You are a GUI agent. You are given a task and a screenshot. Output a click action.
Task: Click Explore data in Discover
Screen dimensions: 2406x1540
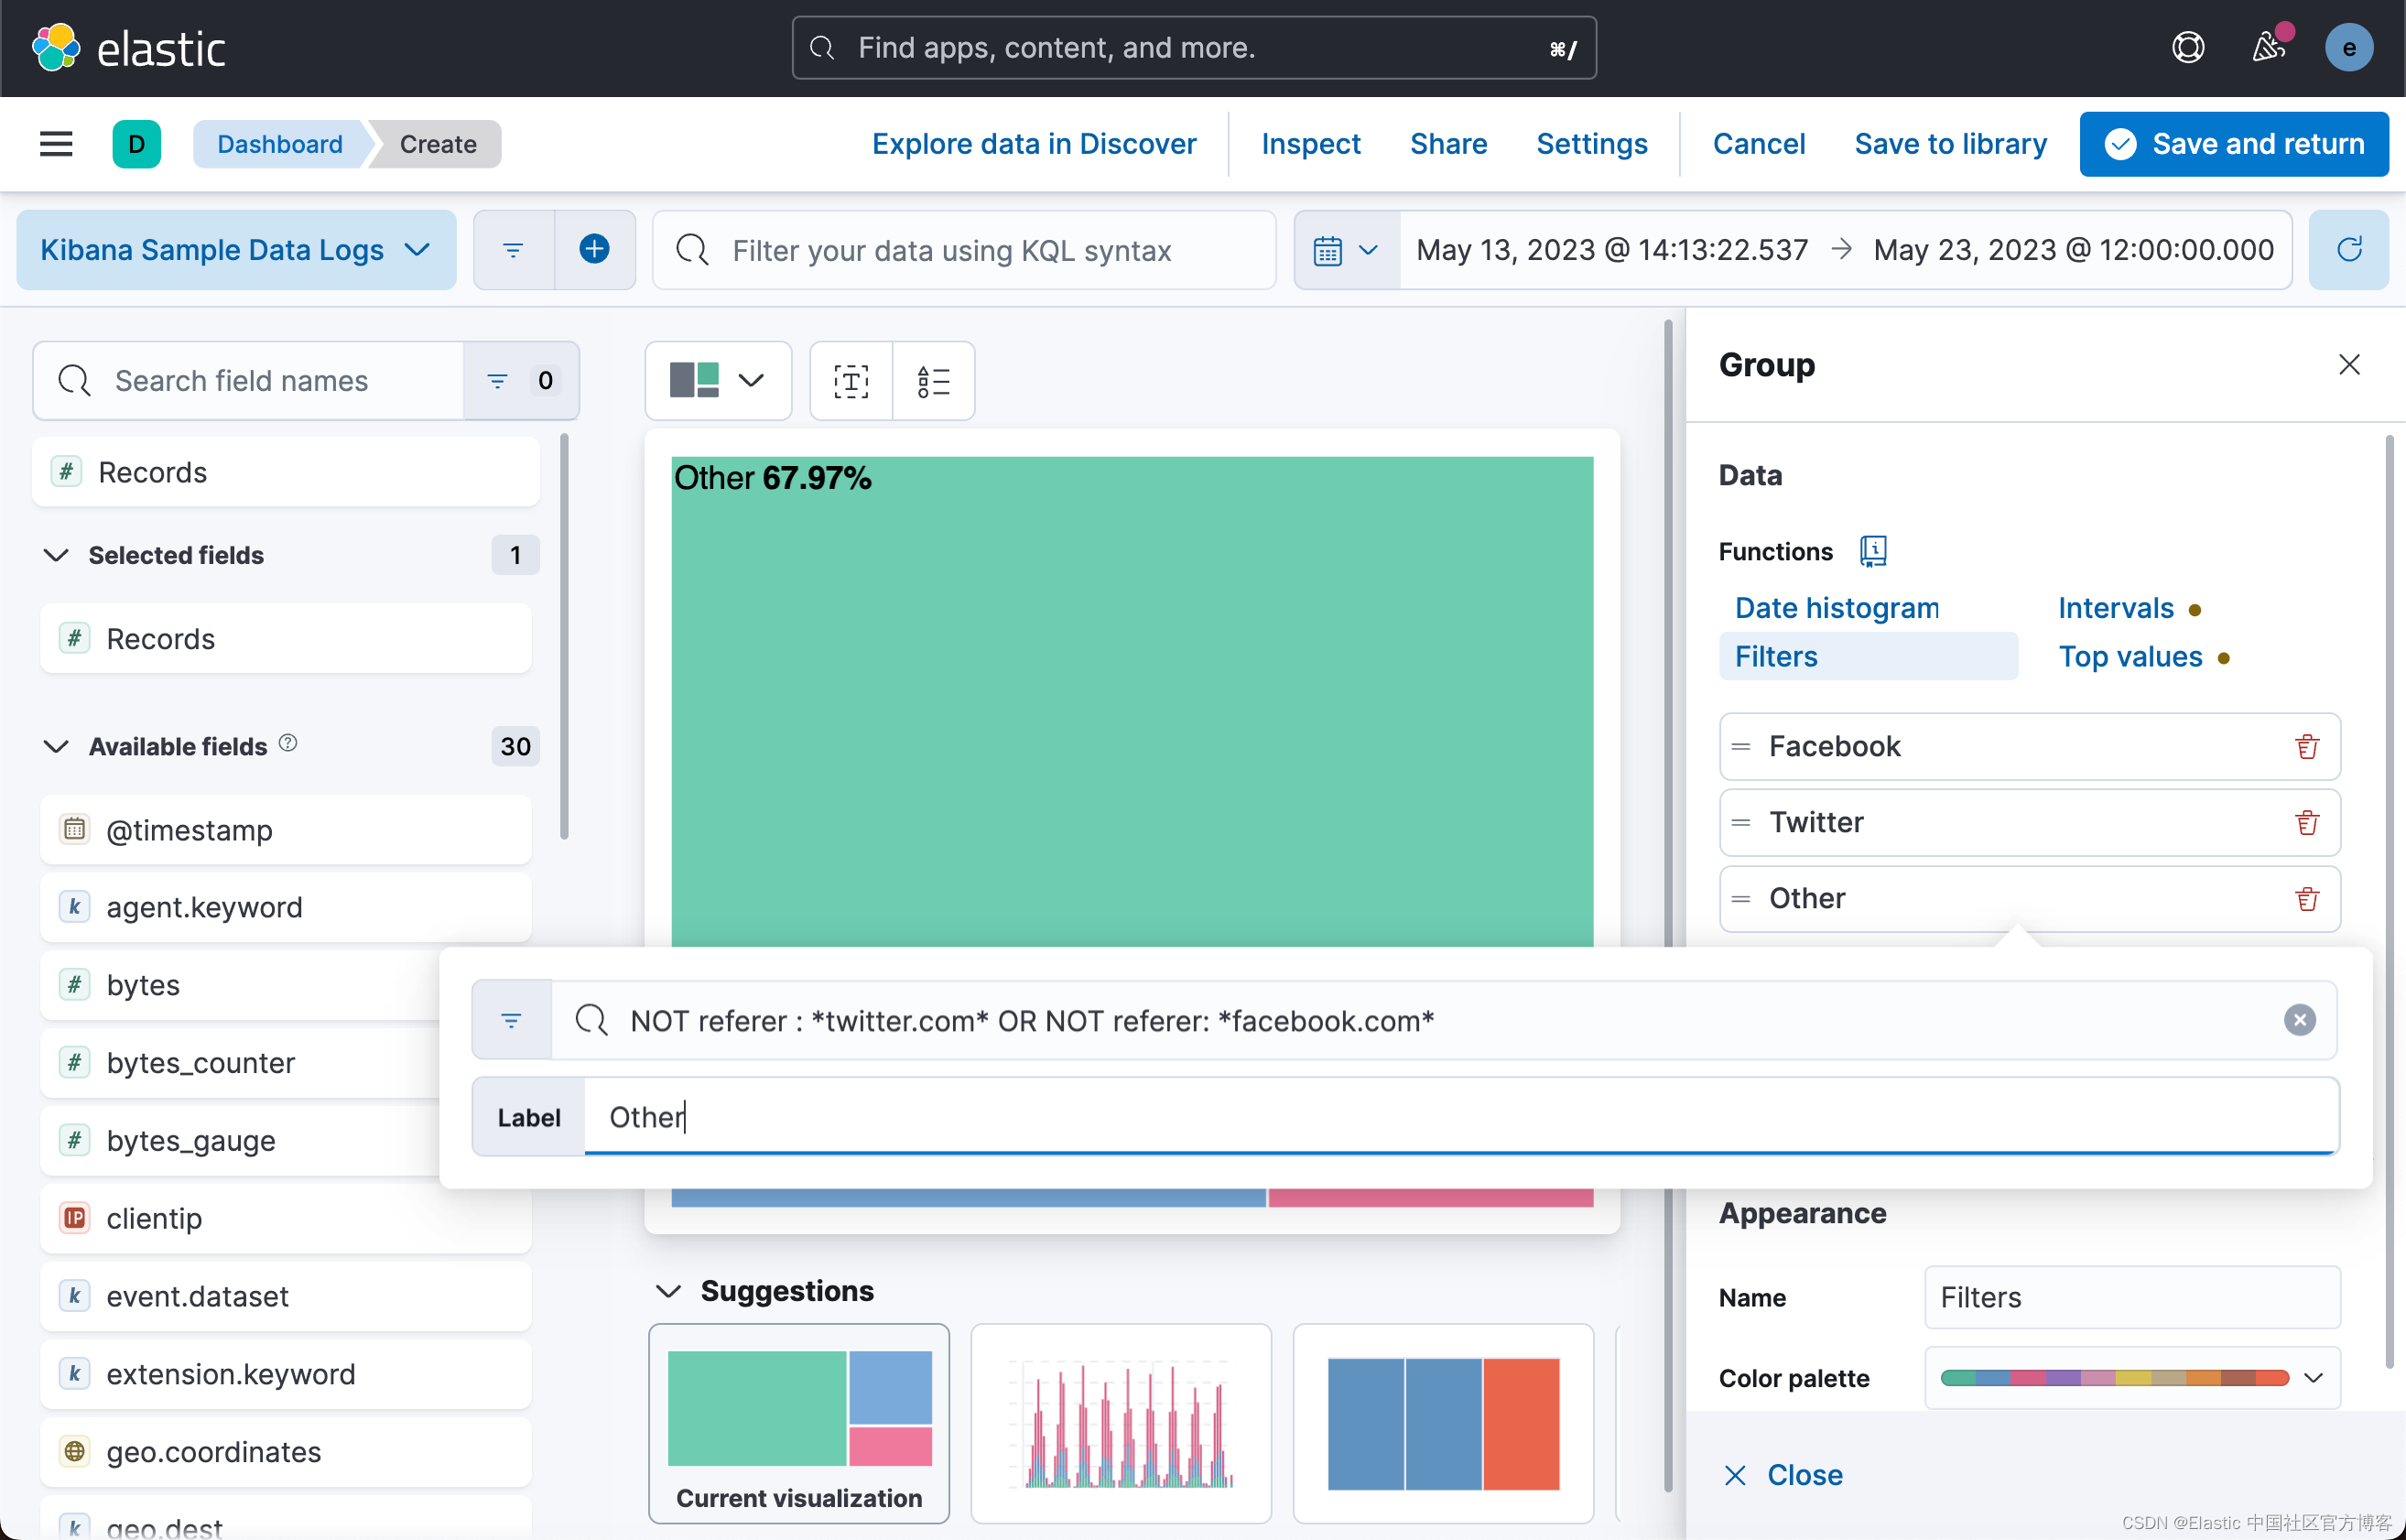click(1034, 144)
